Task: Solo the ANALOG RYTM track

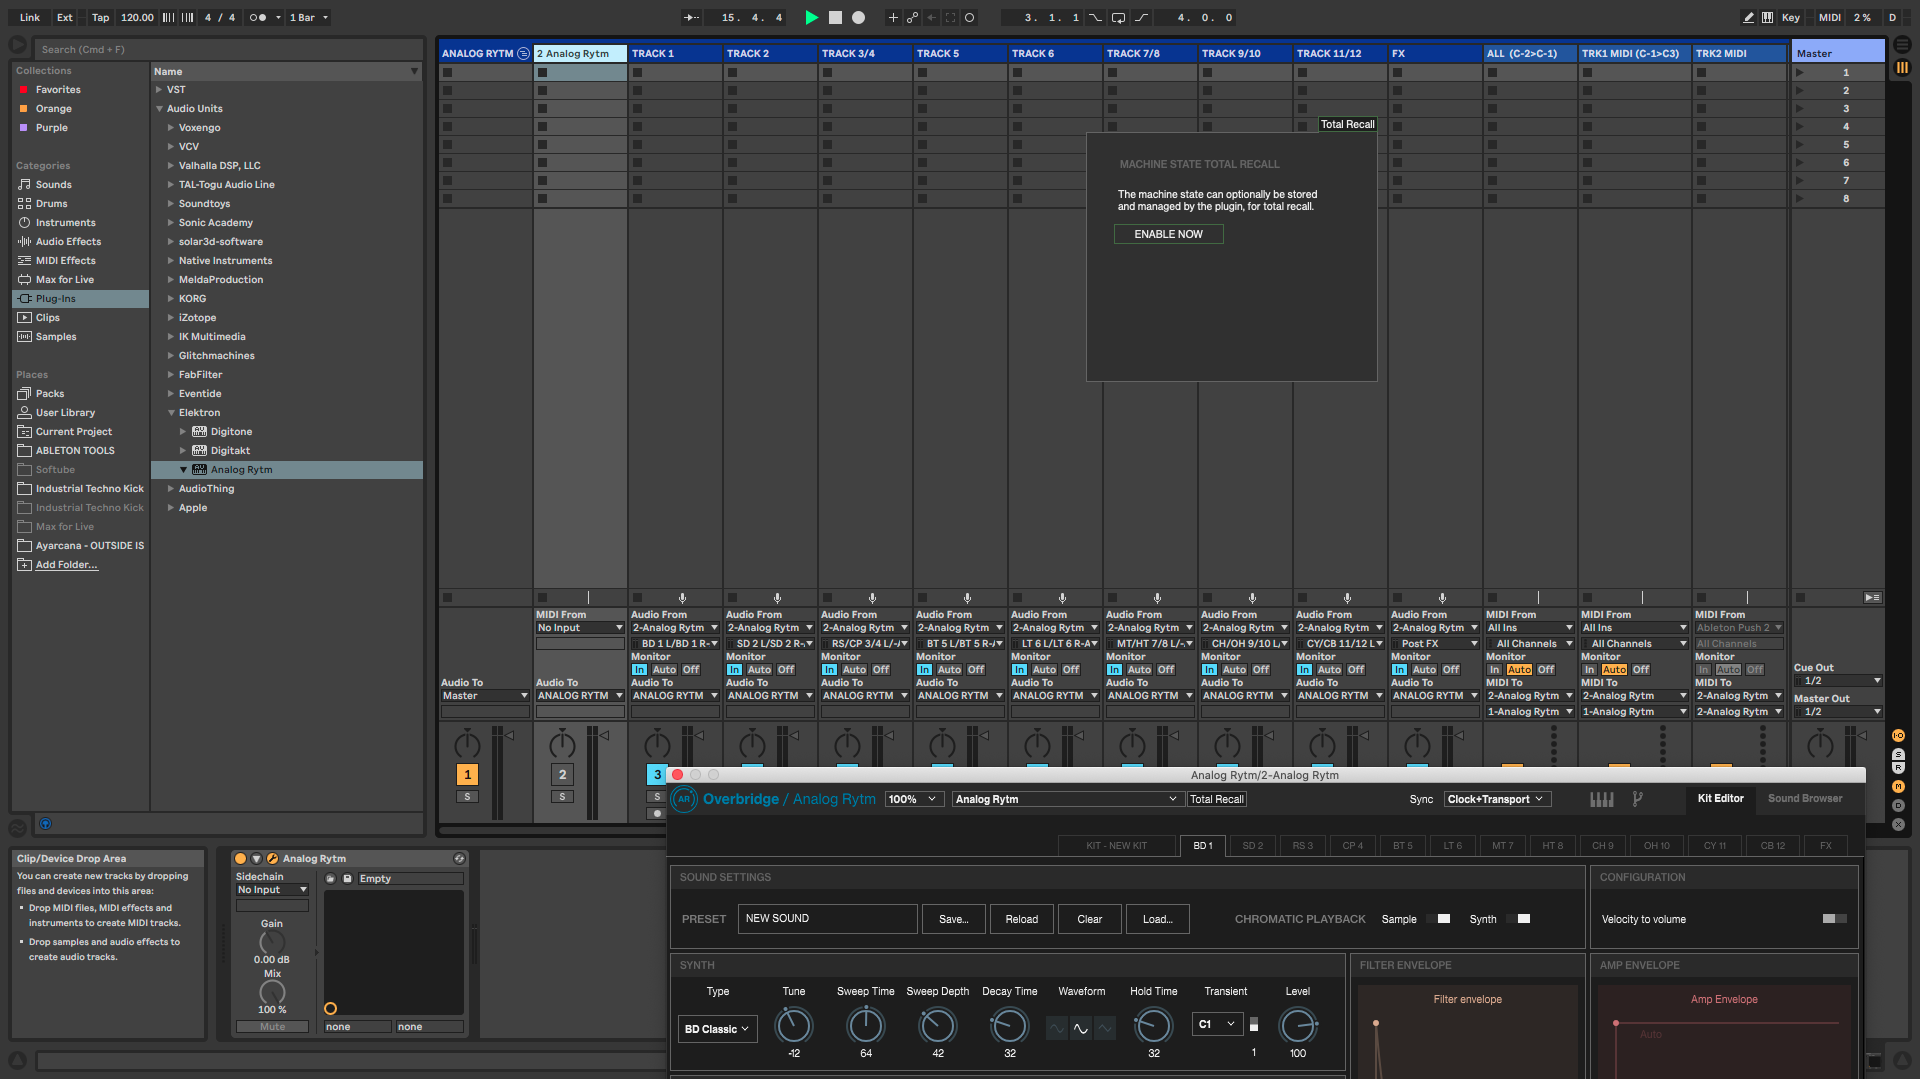Action: tap(467, 797)
